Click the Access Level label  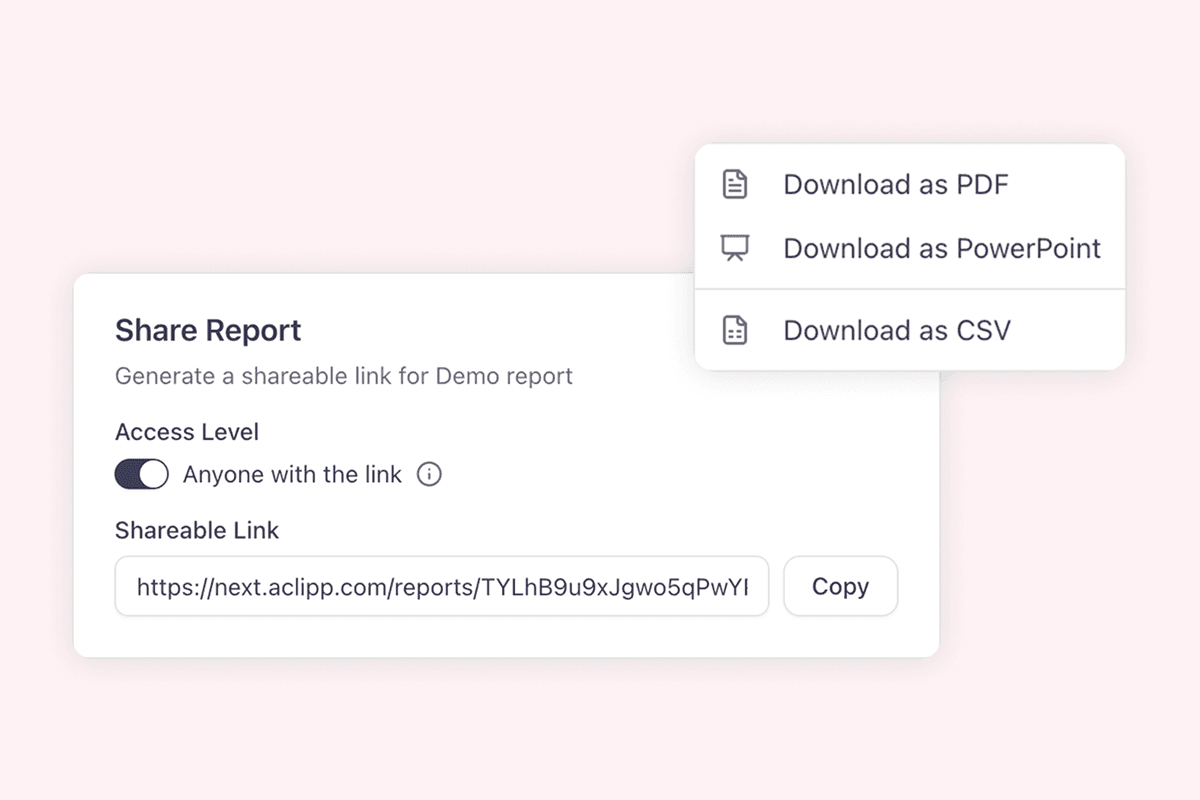[187, 432]
